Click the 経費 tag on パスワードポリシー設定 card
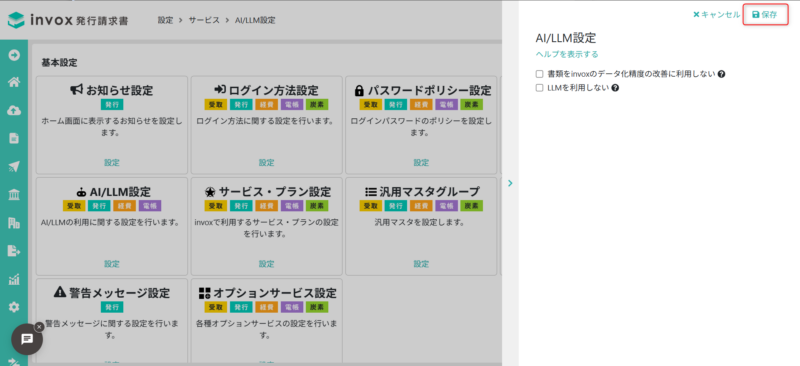Image resolution: width=800 pixels, height=366 pixels. click(x=421, y=105)
